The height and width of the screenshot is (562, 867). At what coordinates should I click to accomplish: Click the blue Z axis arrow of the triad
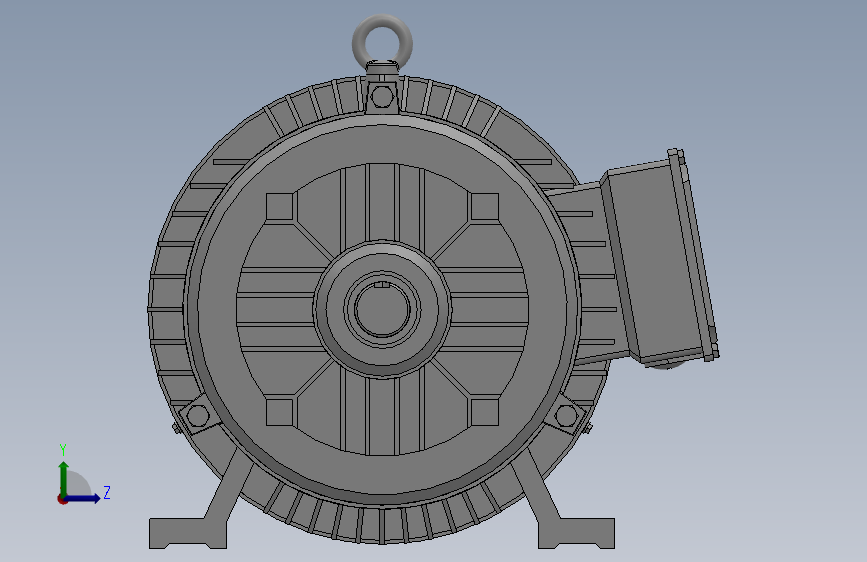click(x=83, y=498)
